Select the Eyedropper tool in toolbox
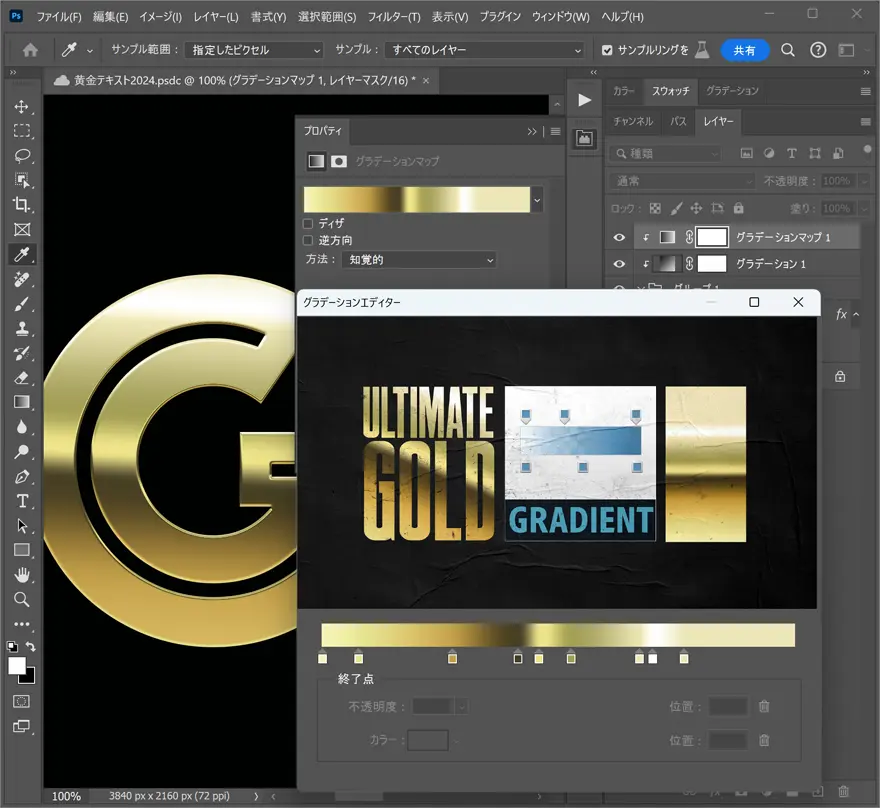This screenshot has height=808, width=880. (22, 254)
